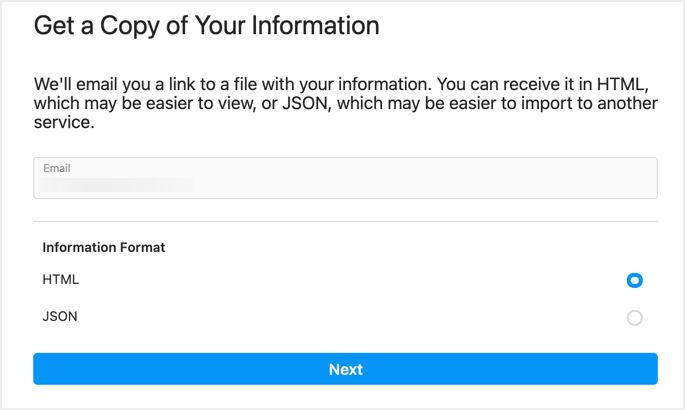Click the small Email label inside field
The image size is (685, 410).
56,169
